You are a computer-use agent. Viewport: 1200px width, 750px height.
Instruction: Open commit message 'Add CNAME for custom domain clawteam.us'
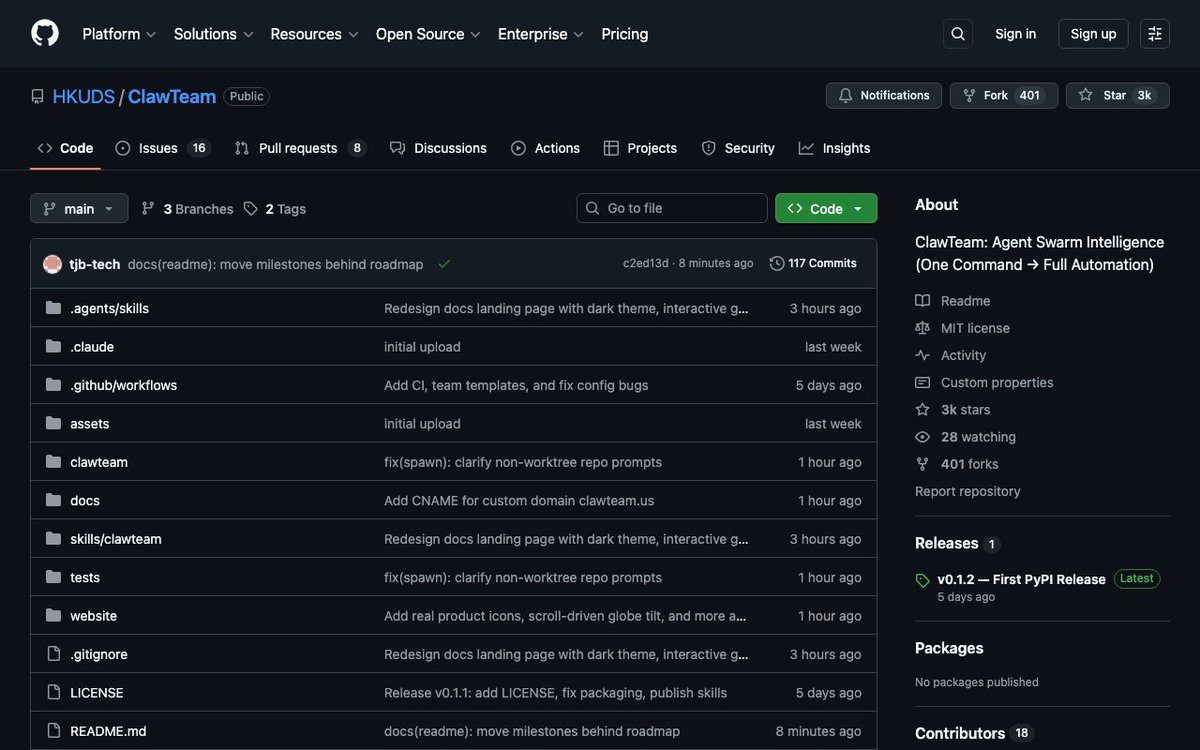click(519, 501)
